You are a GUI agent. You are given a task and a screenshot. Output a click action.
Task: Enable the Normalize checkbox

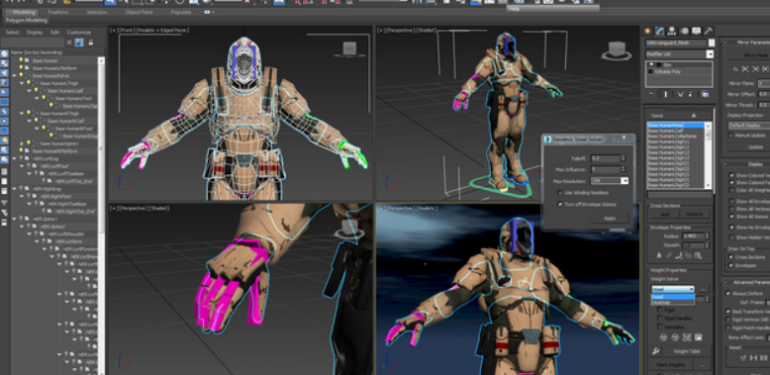tap(660, 326)
